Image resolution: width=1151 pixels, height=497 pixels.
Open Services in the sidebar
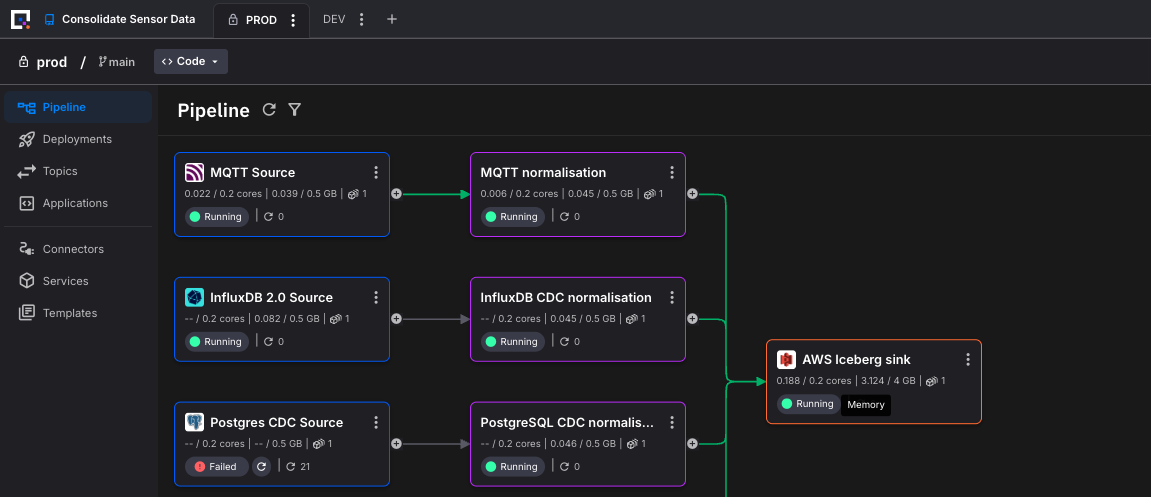coord(78,281)
